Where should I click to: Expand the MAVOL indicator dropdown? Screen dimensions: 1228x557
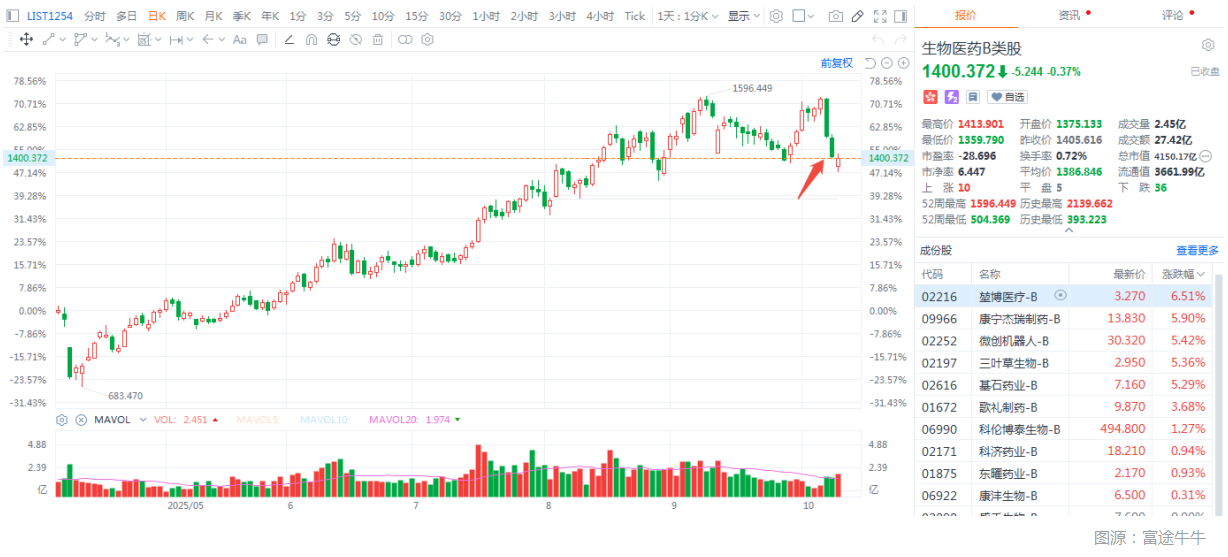point(143,420)
